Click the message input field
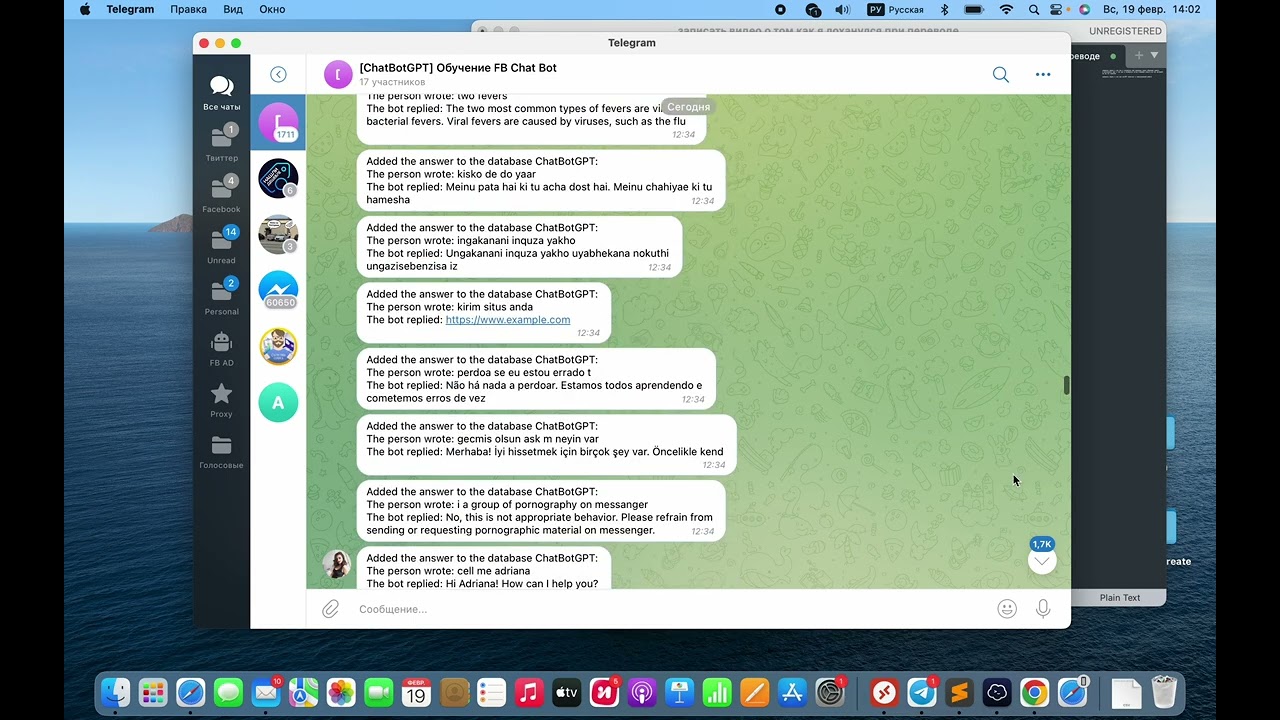Viewport: 1280px width, 720px height. coord(670,609)
